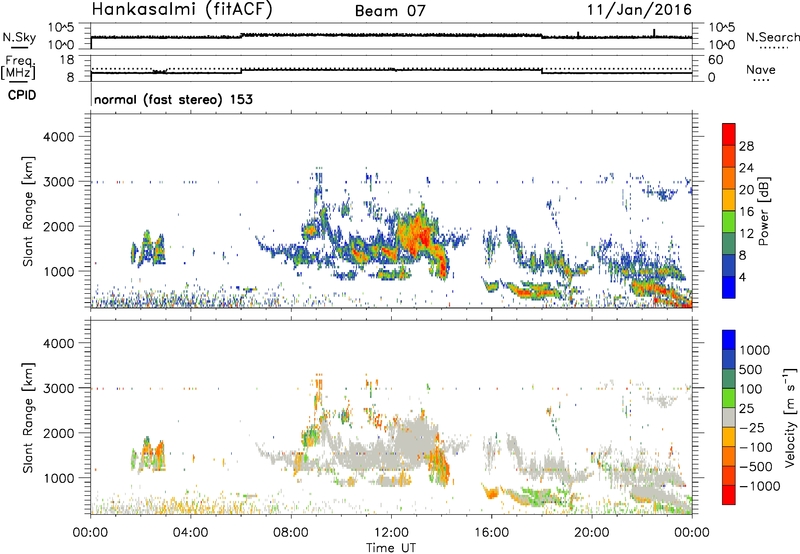800x554 pixels.
Task: Click the "N.Search" legend label
Action: 772,37
